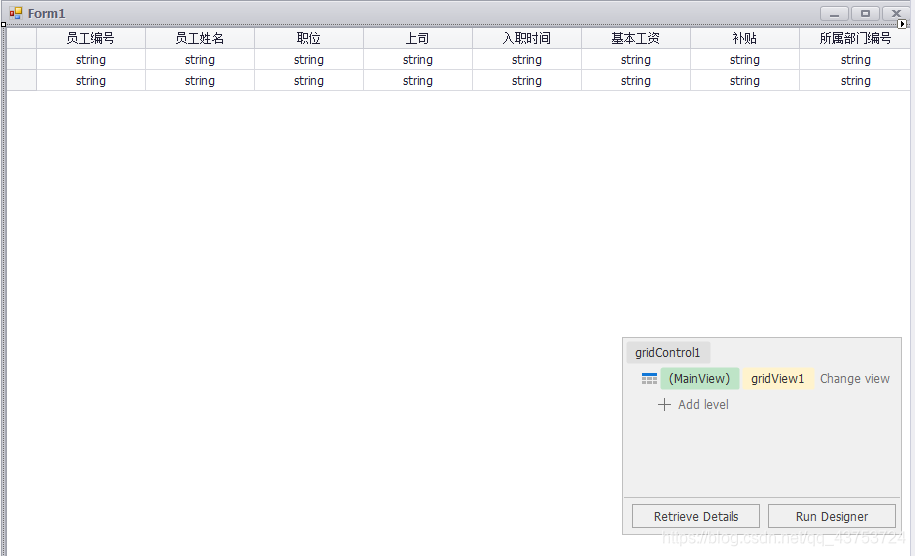
Task: Close the Form1 window
Action: [x=895, y=13]
